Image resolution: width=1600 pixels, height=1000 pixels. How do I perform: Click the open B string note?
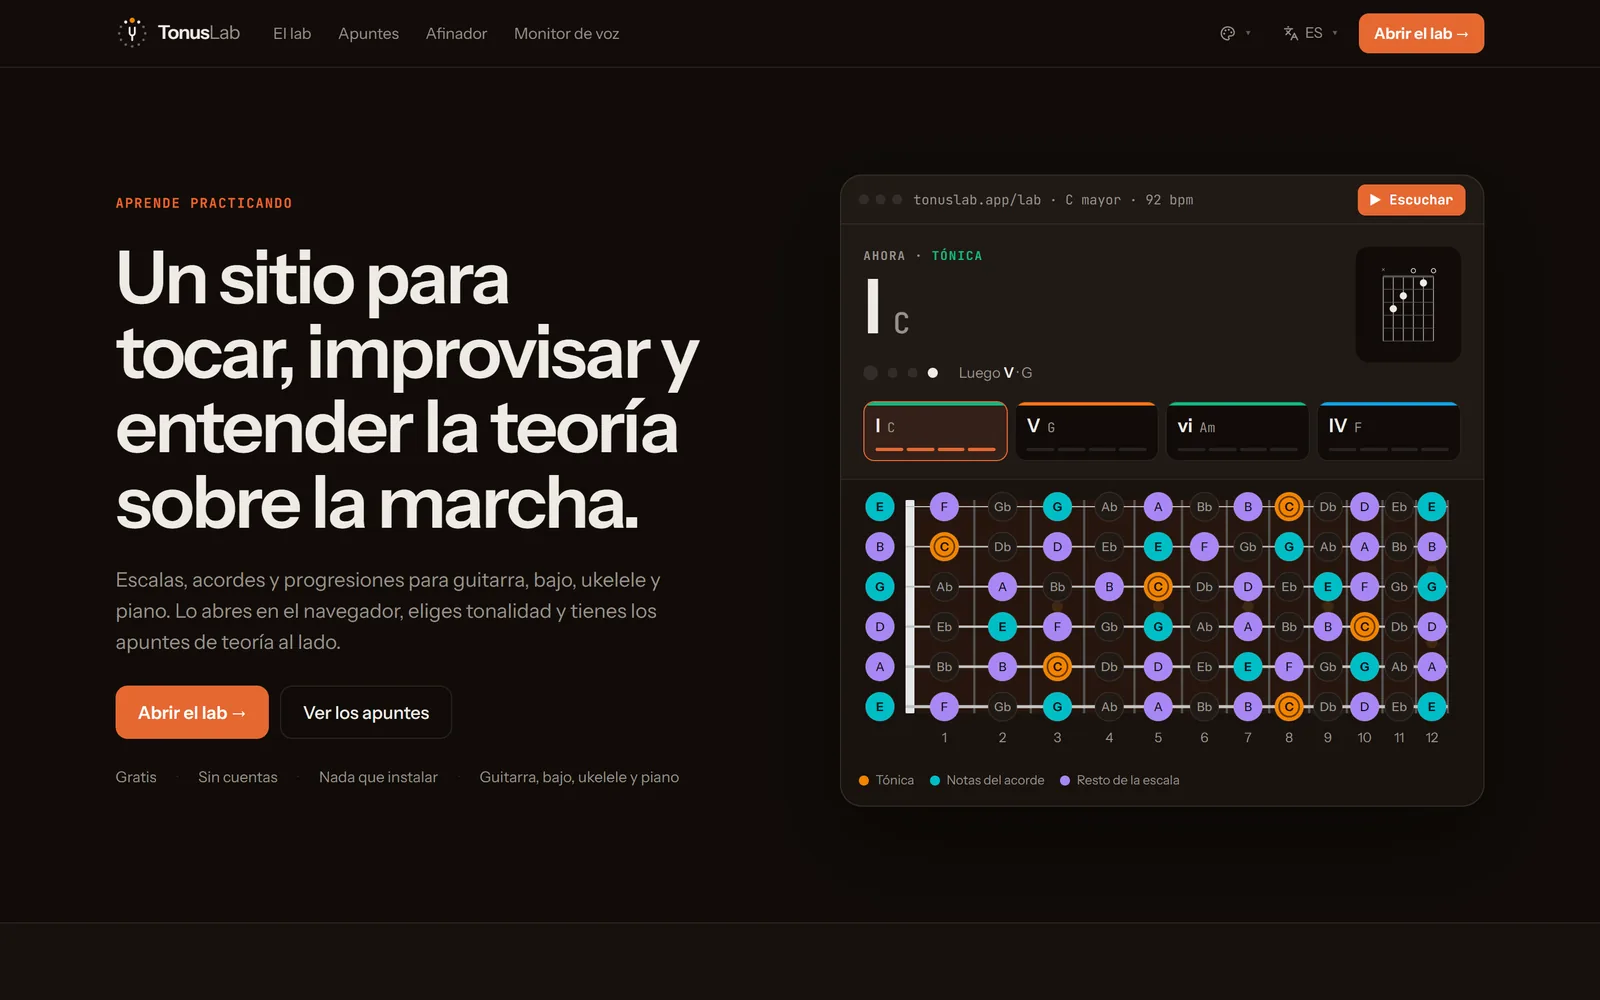click(x=880, y=547)
